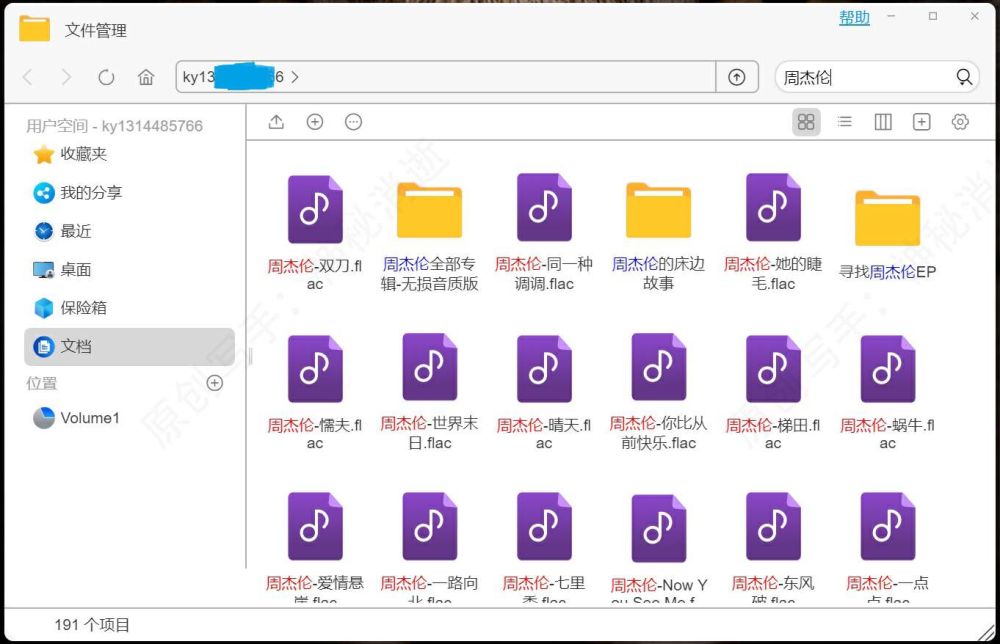Select the file 周杰伦-东风破
Screen dimensions: 1000x644
click(773, 547)
